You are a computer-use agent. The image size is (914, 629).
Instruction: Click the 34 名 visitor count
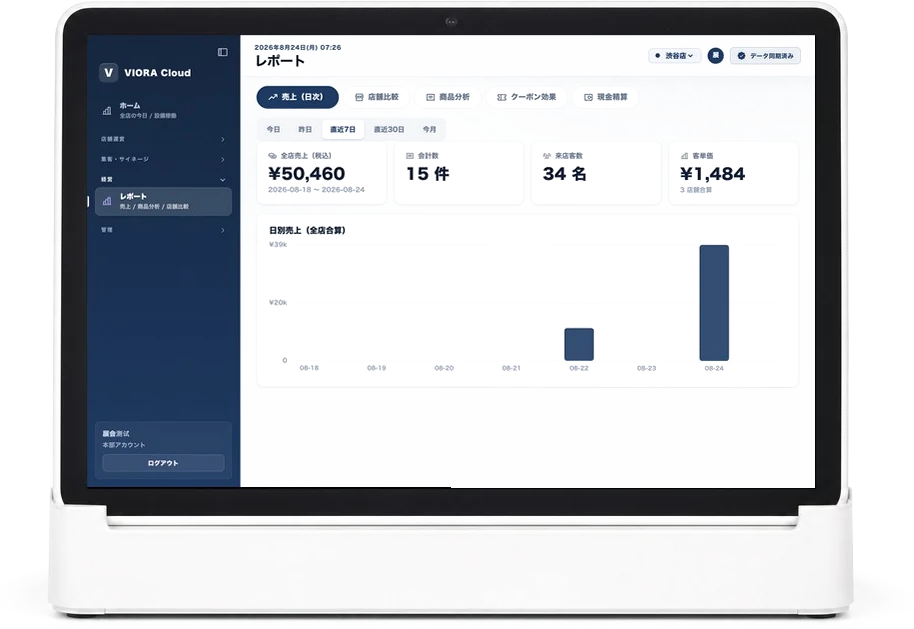click(564, 174)
